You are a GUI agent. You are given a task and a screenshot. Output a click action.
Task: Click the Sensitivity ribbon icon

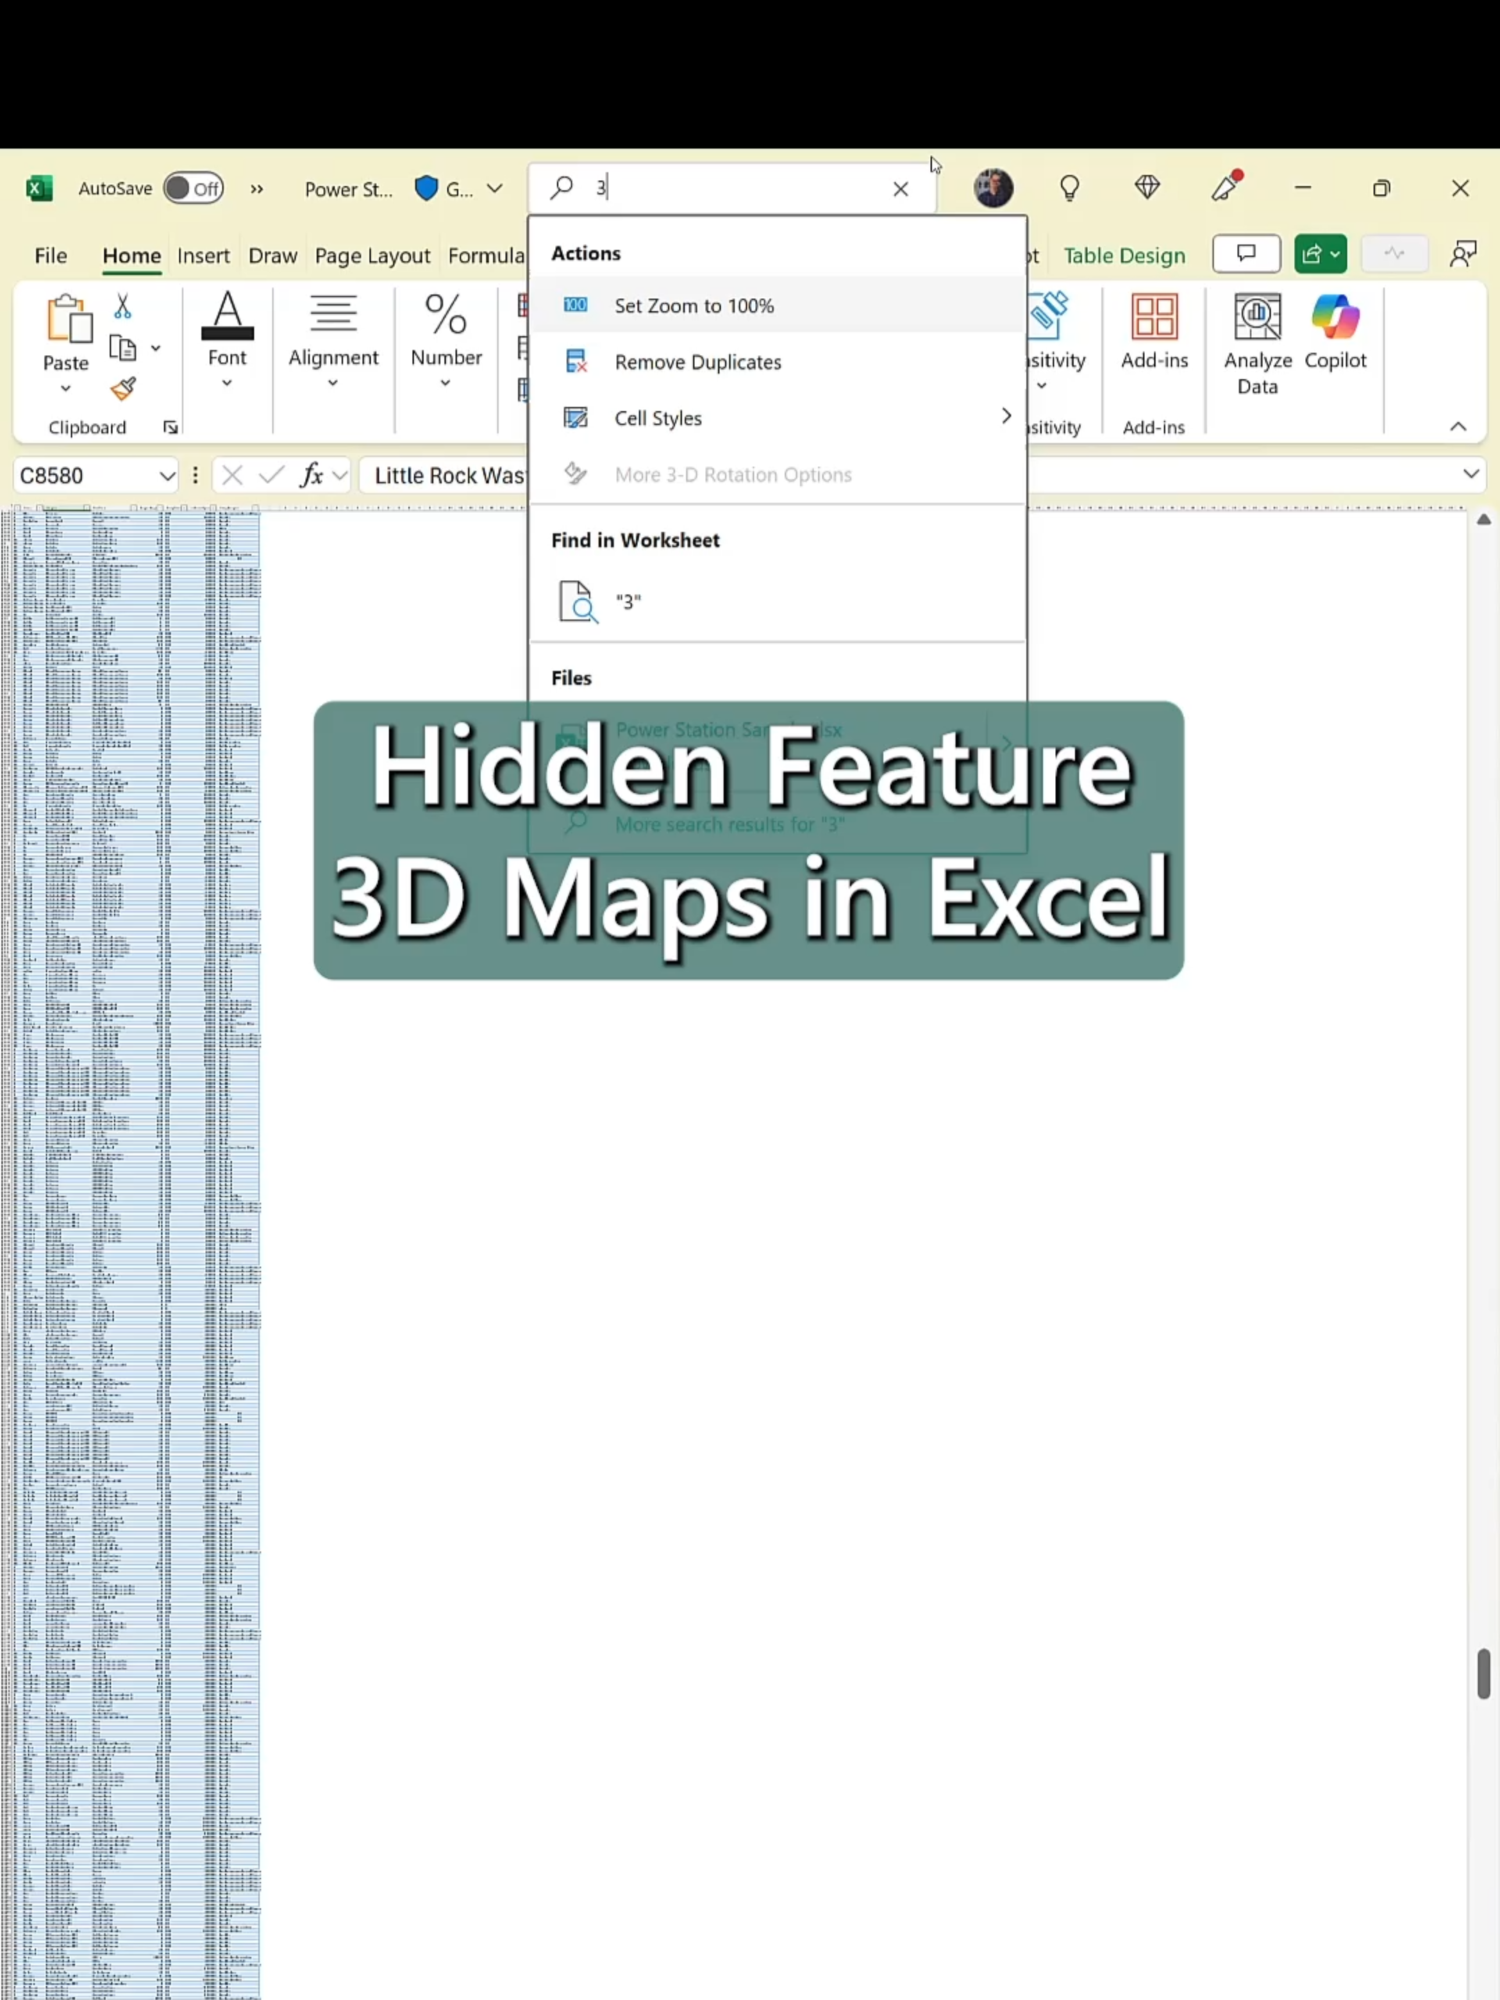click(x=1049, y=318)
